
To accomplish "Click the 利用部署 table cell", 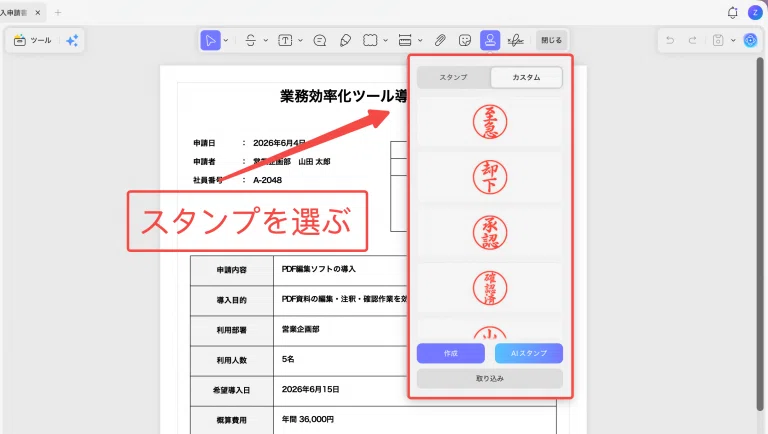I will click(x=232, y=330).
